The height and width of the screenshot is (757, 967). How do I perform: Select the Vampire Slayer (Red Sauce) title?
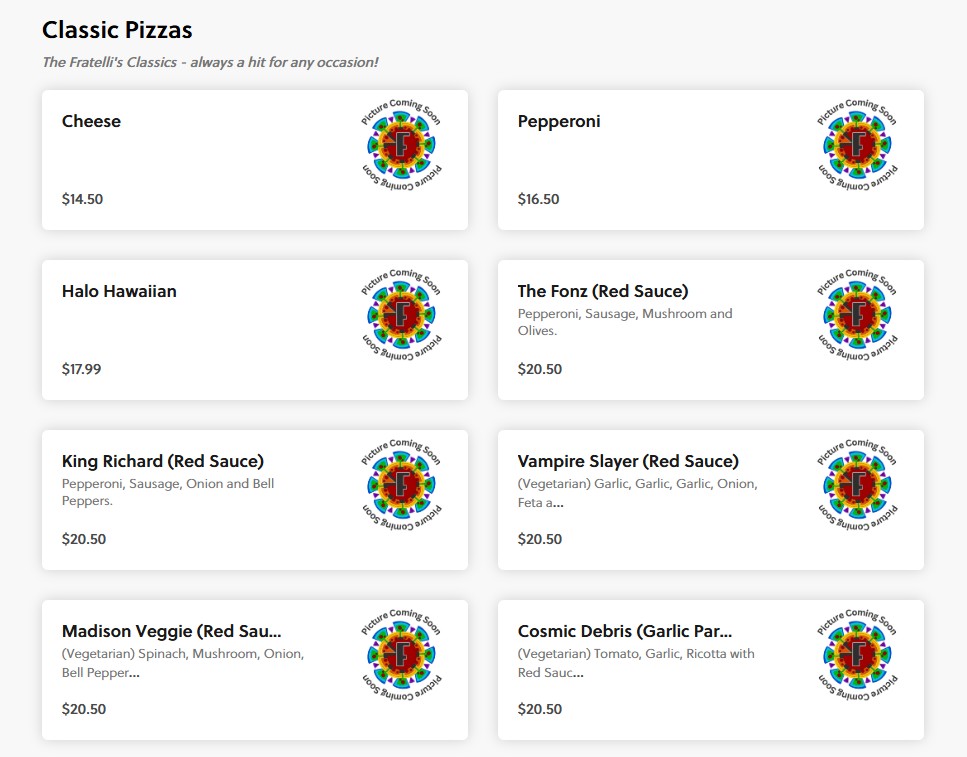(x=628, y=461)
